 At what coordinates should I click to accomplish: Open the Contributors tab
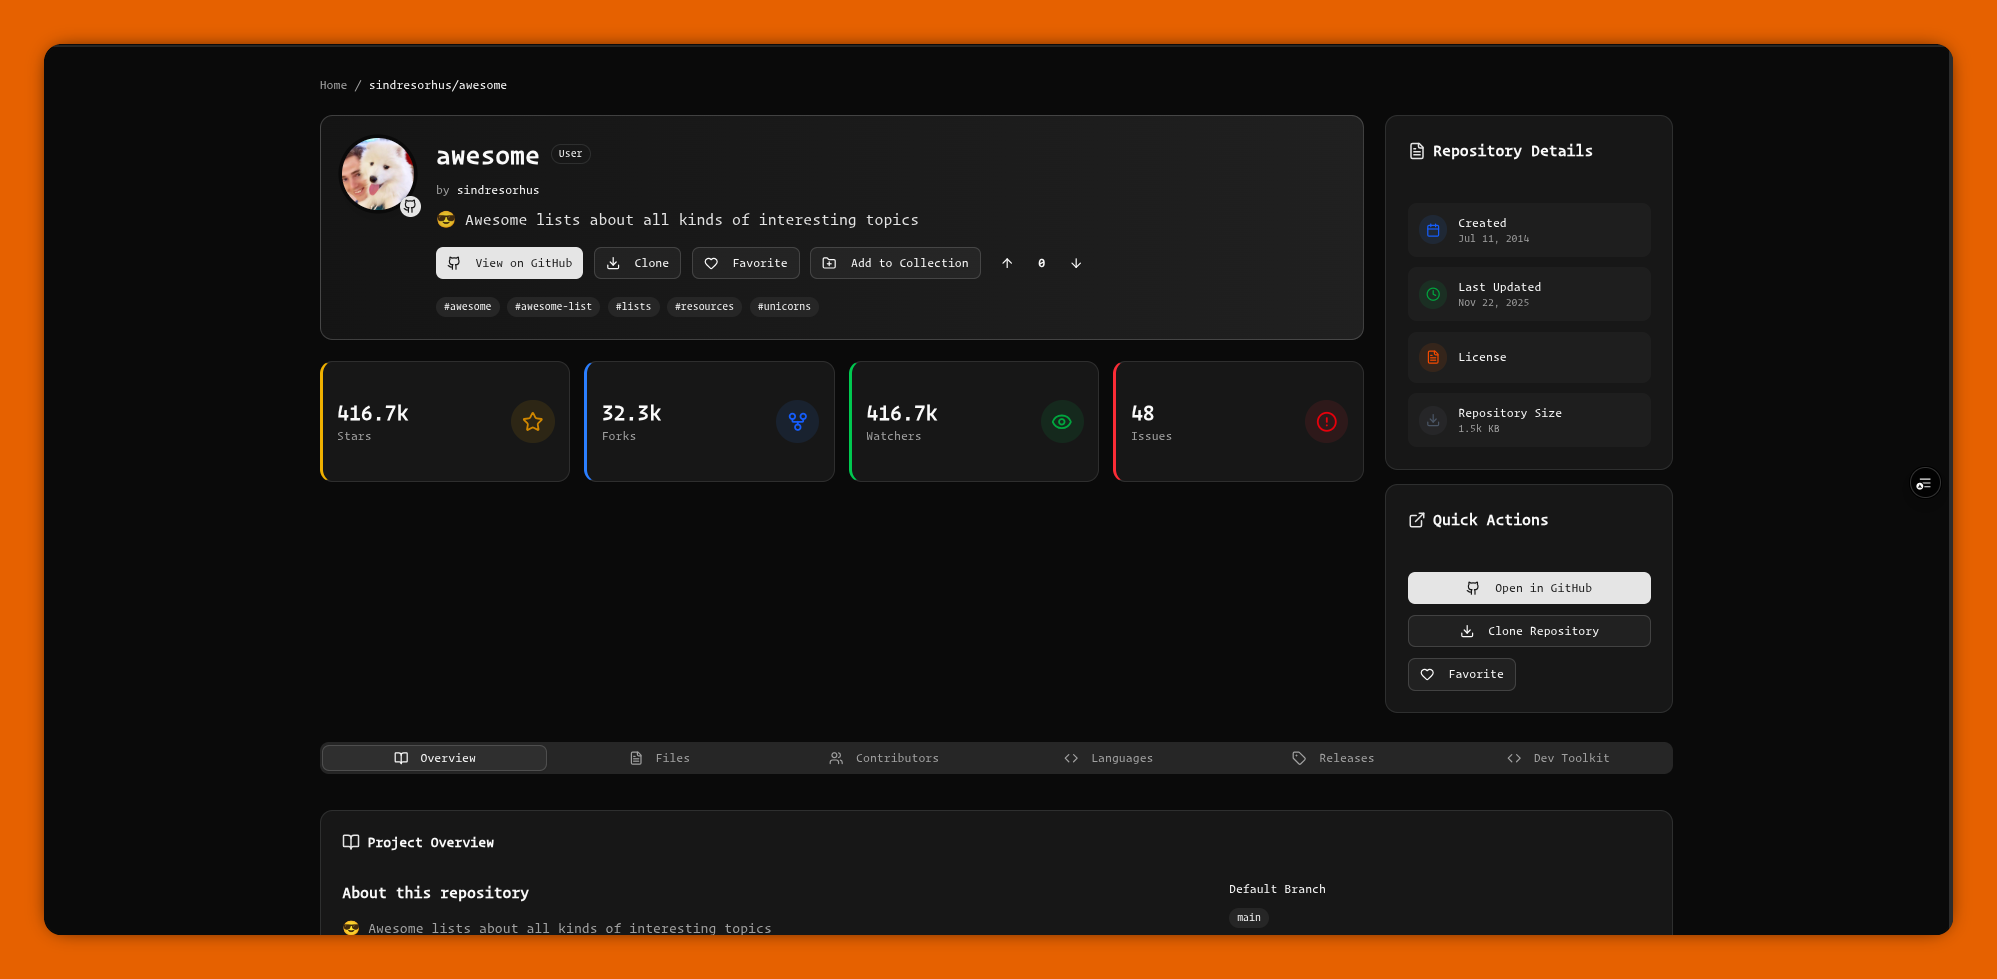pos(884,758)
